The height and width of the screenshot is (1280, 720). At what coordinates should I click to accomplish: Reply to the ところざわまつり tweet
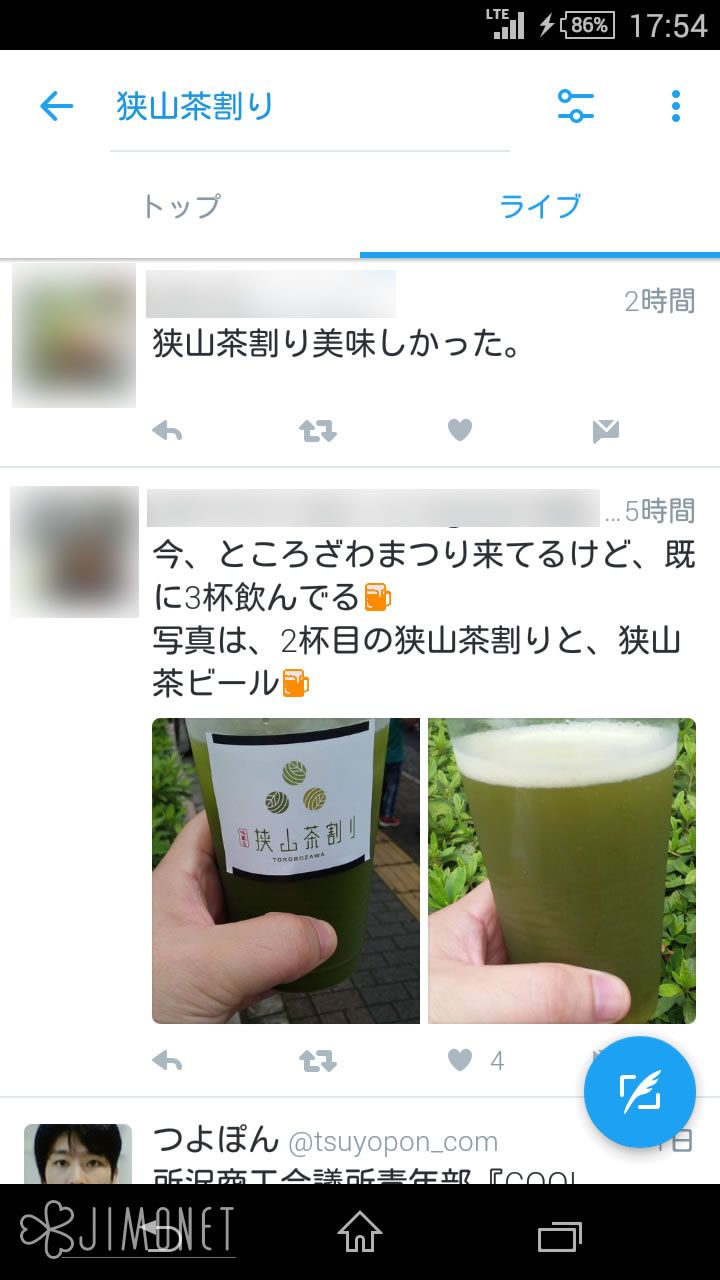click(x=167, y=1061)
